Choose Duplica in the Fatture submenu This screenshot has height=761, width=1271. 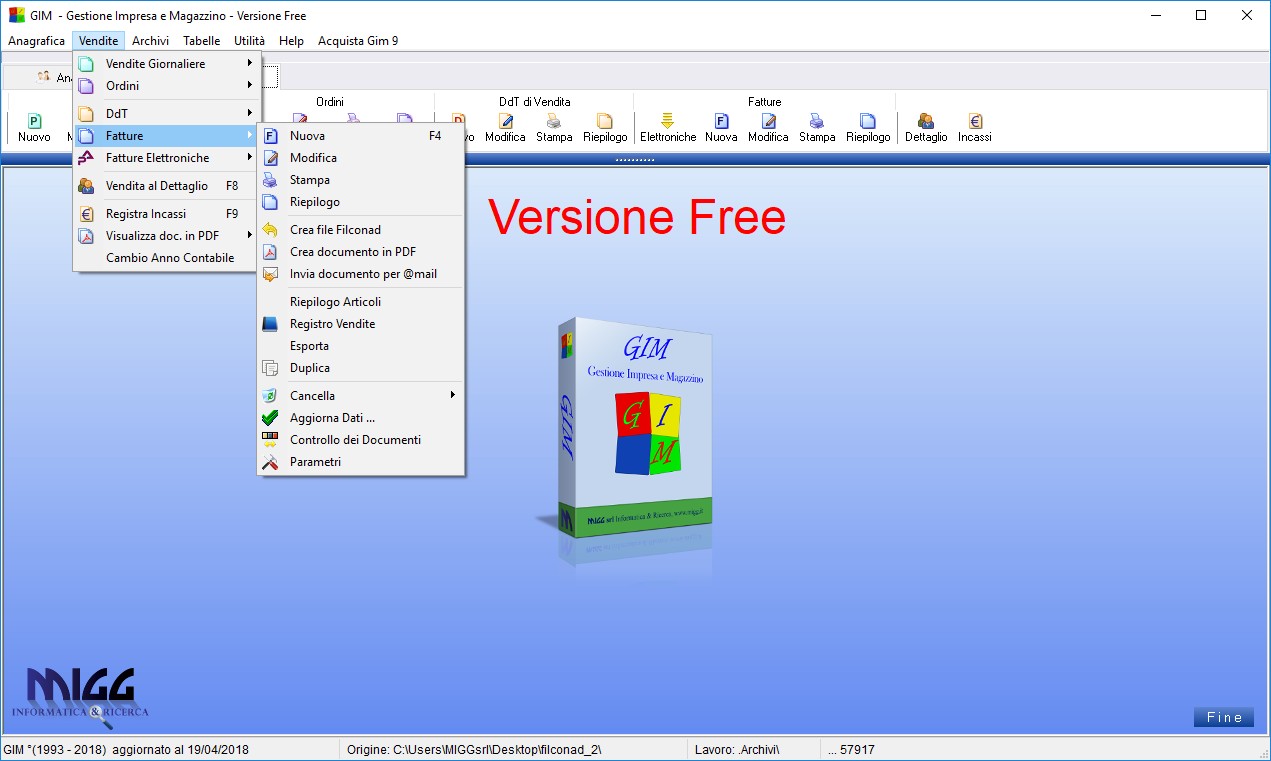tap(361, 368)
